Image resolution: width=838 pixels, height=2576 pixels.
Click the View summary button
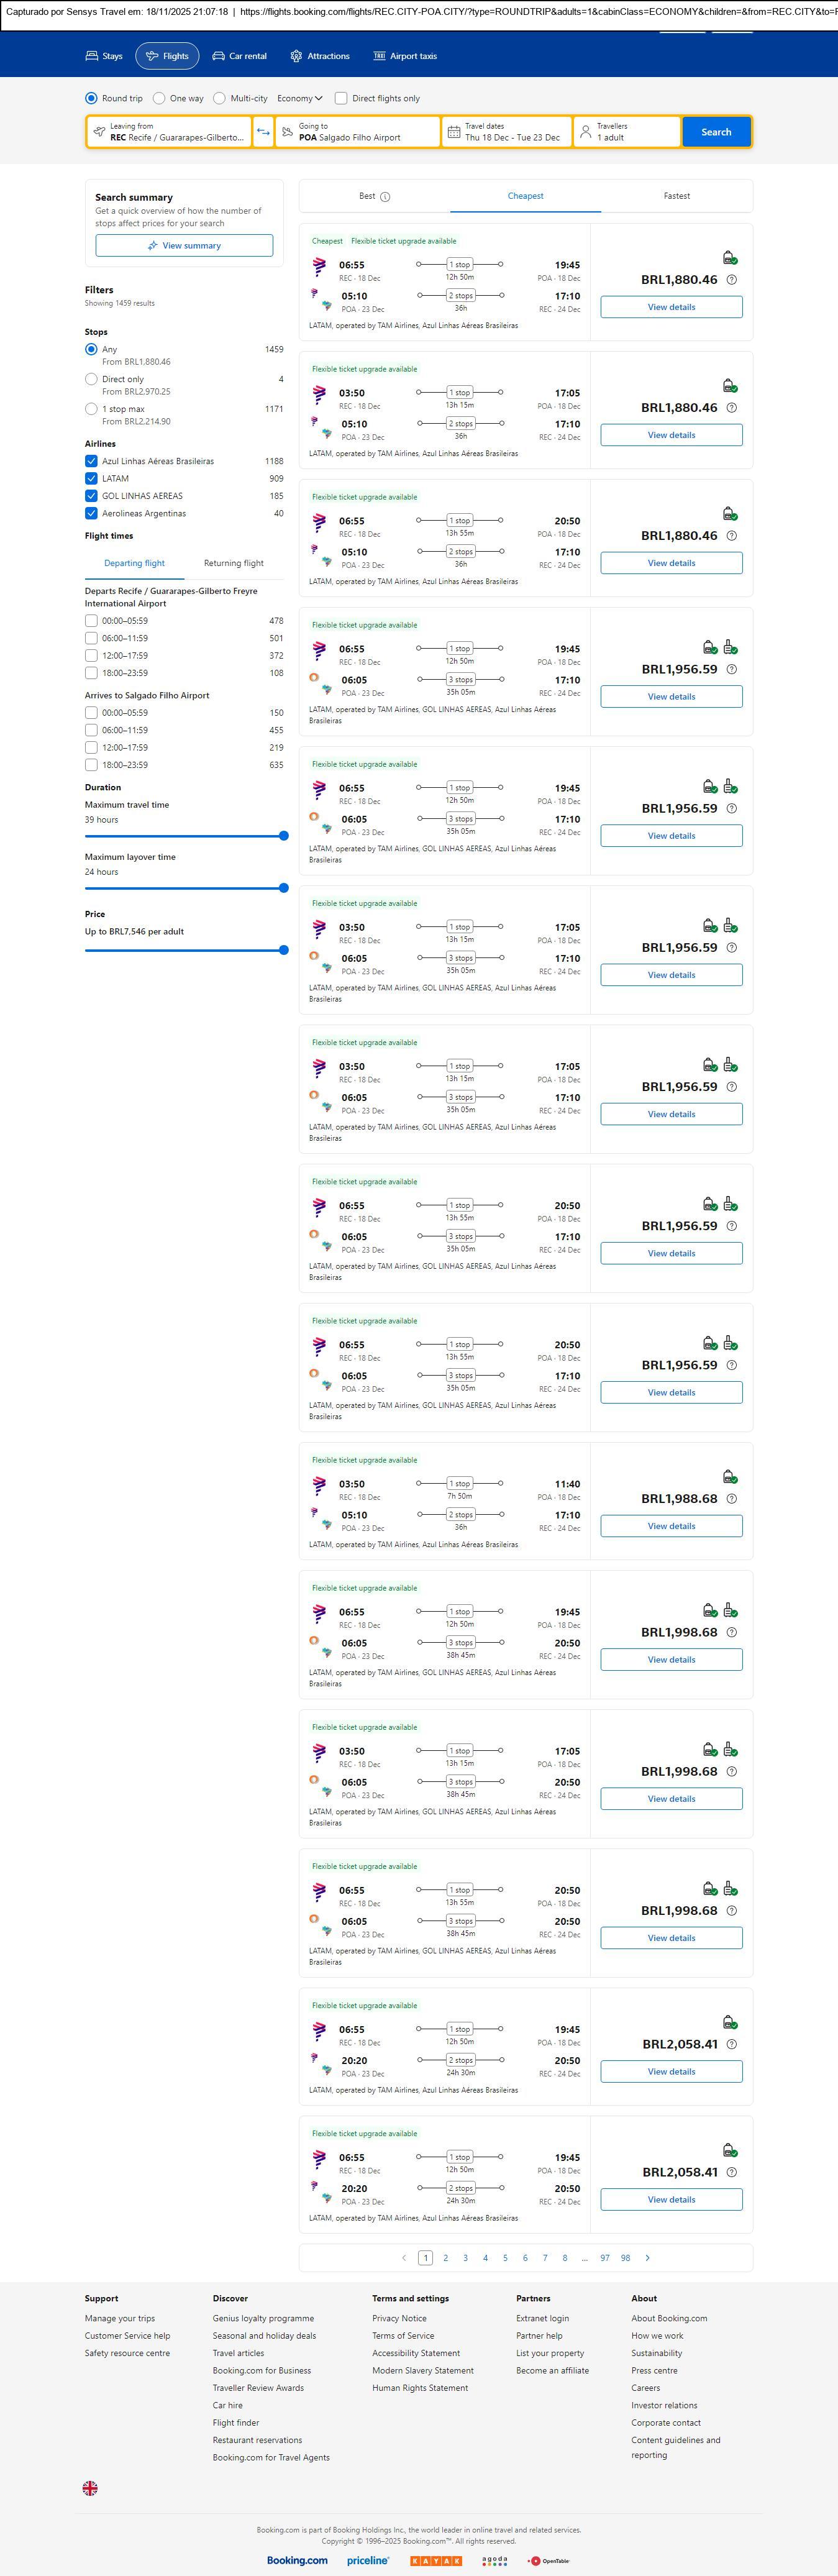[184, 245]
